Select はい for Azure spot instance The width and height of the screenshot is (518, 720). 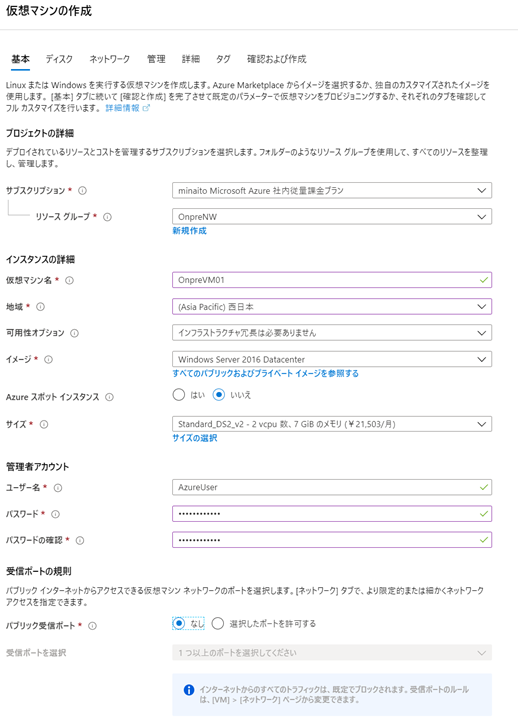point(179,395)
